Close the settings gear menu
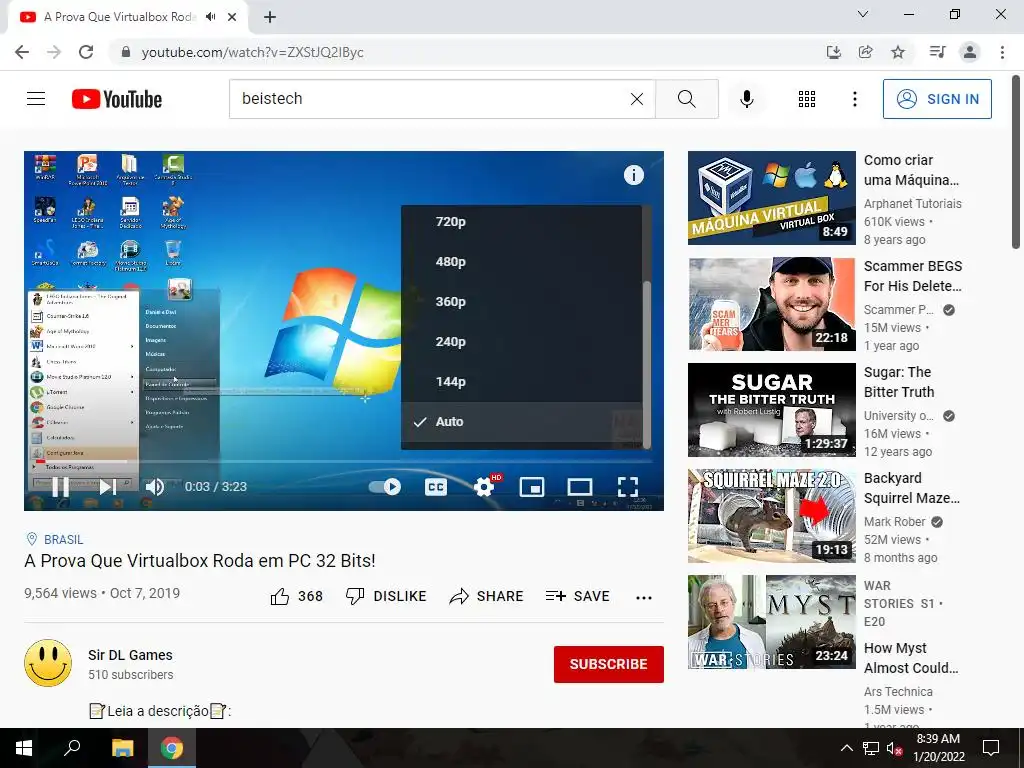Image resolution: width=1024 pixels, height=768 pixels. [x=485, y=487]
